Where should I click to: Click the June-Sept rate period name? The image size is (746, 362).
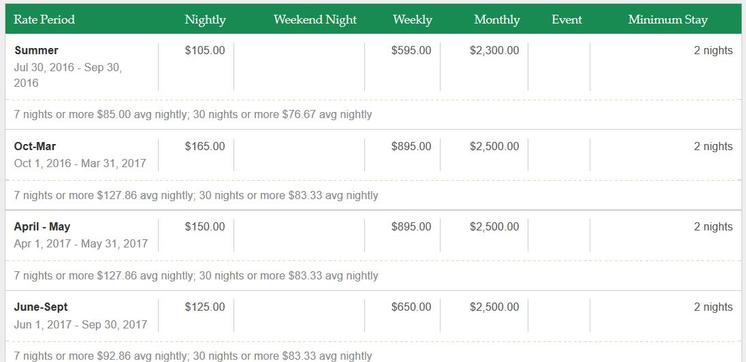pyautogui.click(x=40, y=307)
